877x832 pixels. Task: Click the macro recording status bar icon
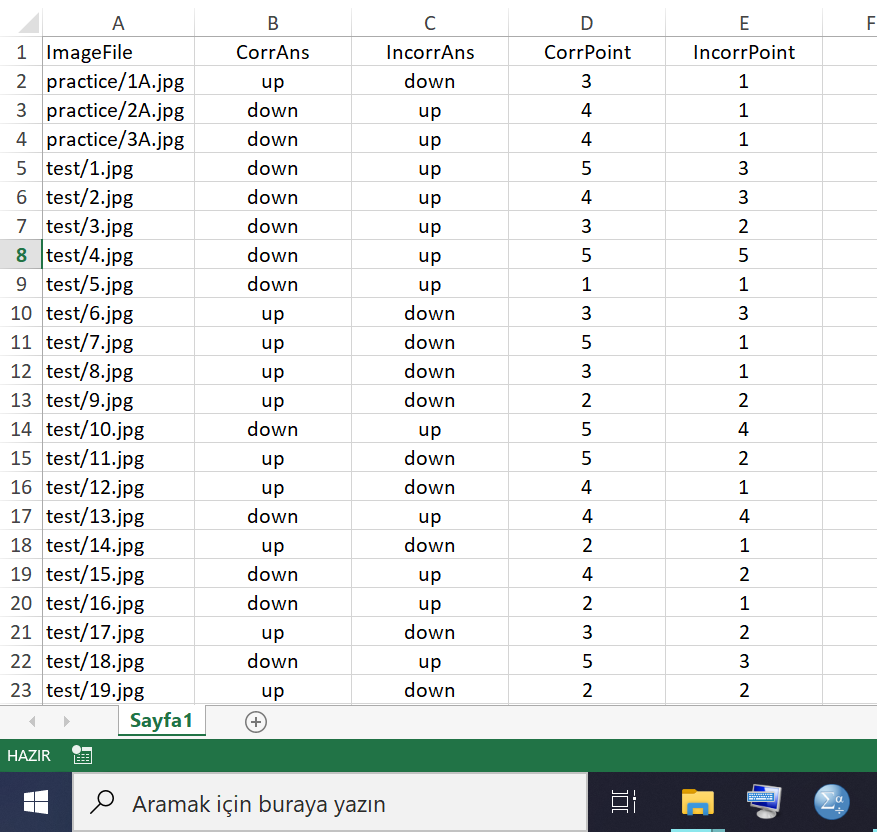coord(82,755)
